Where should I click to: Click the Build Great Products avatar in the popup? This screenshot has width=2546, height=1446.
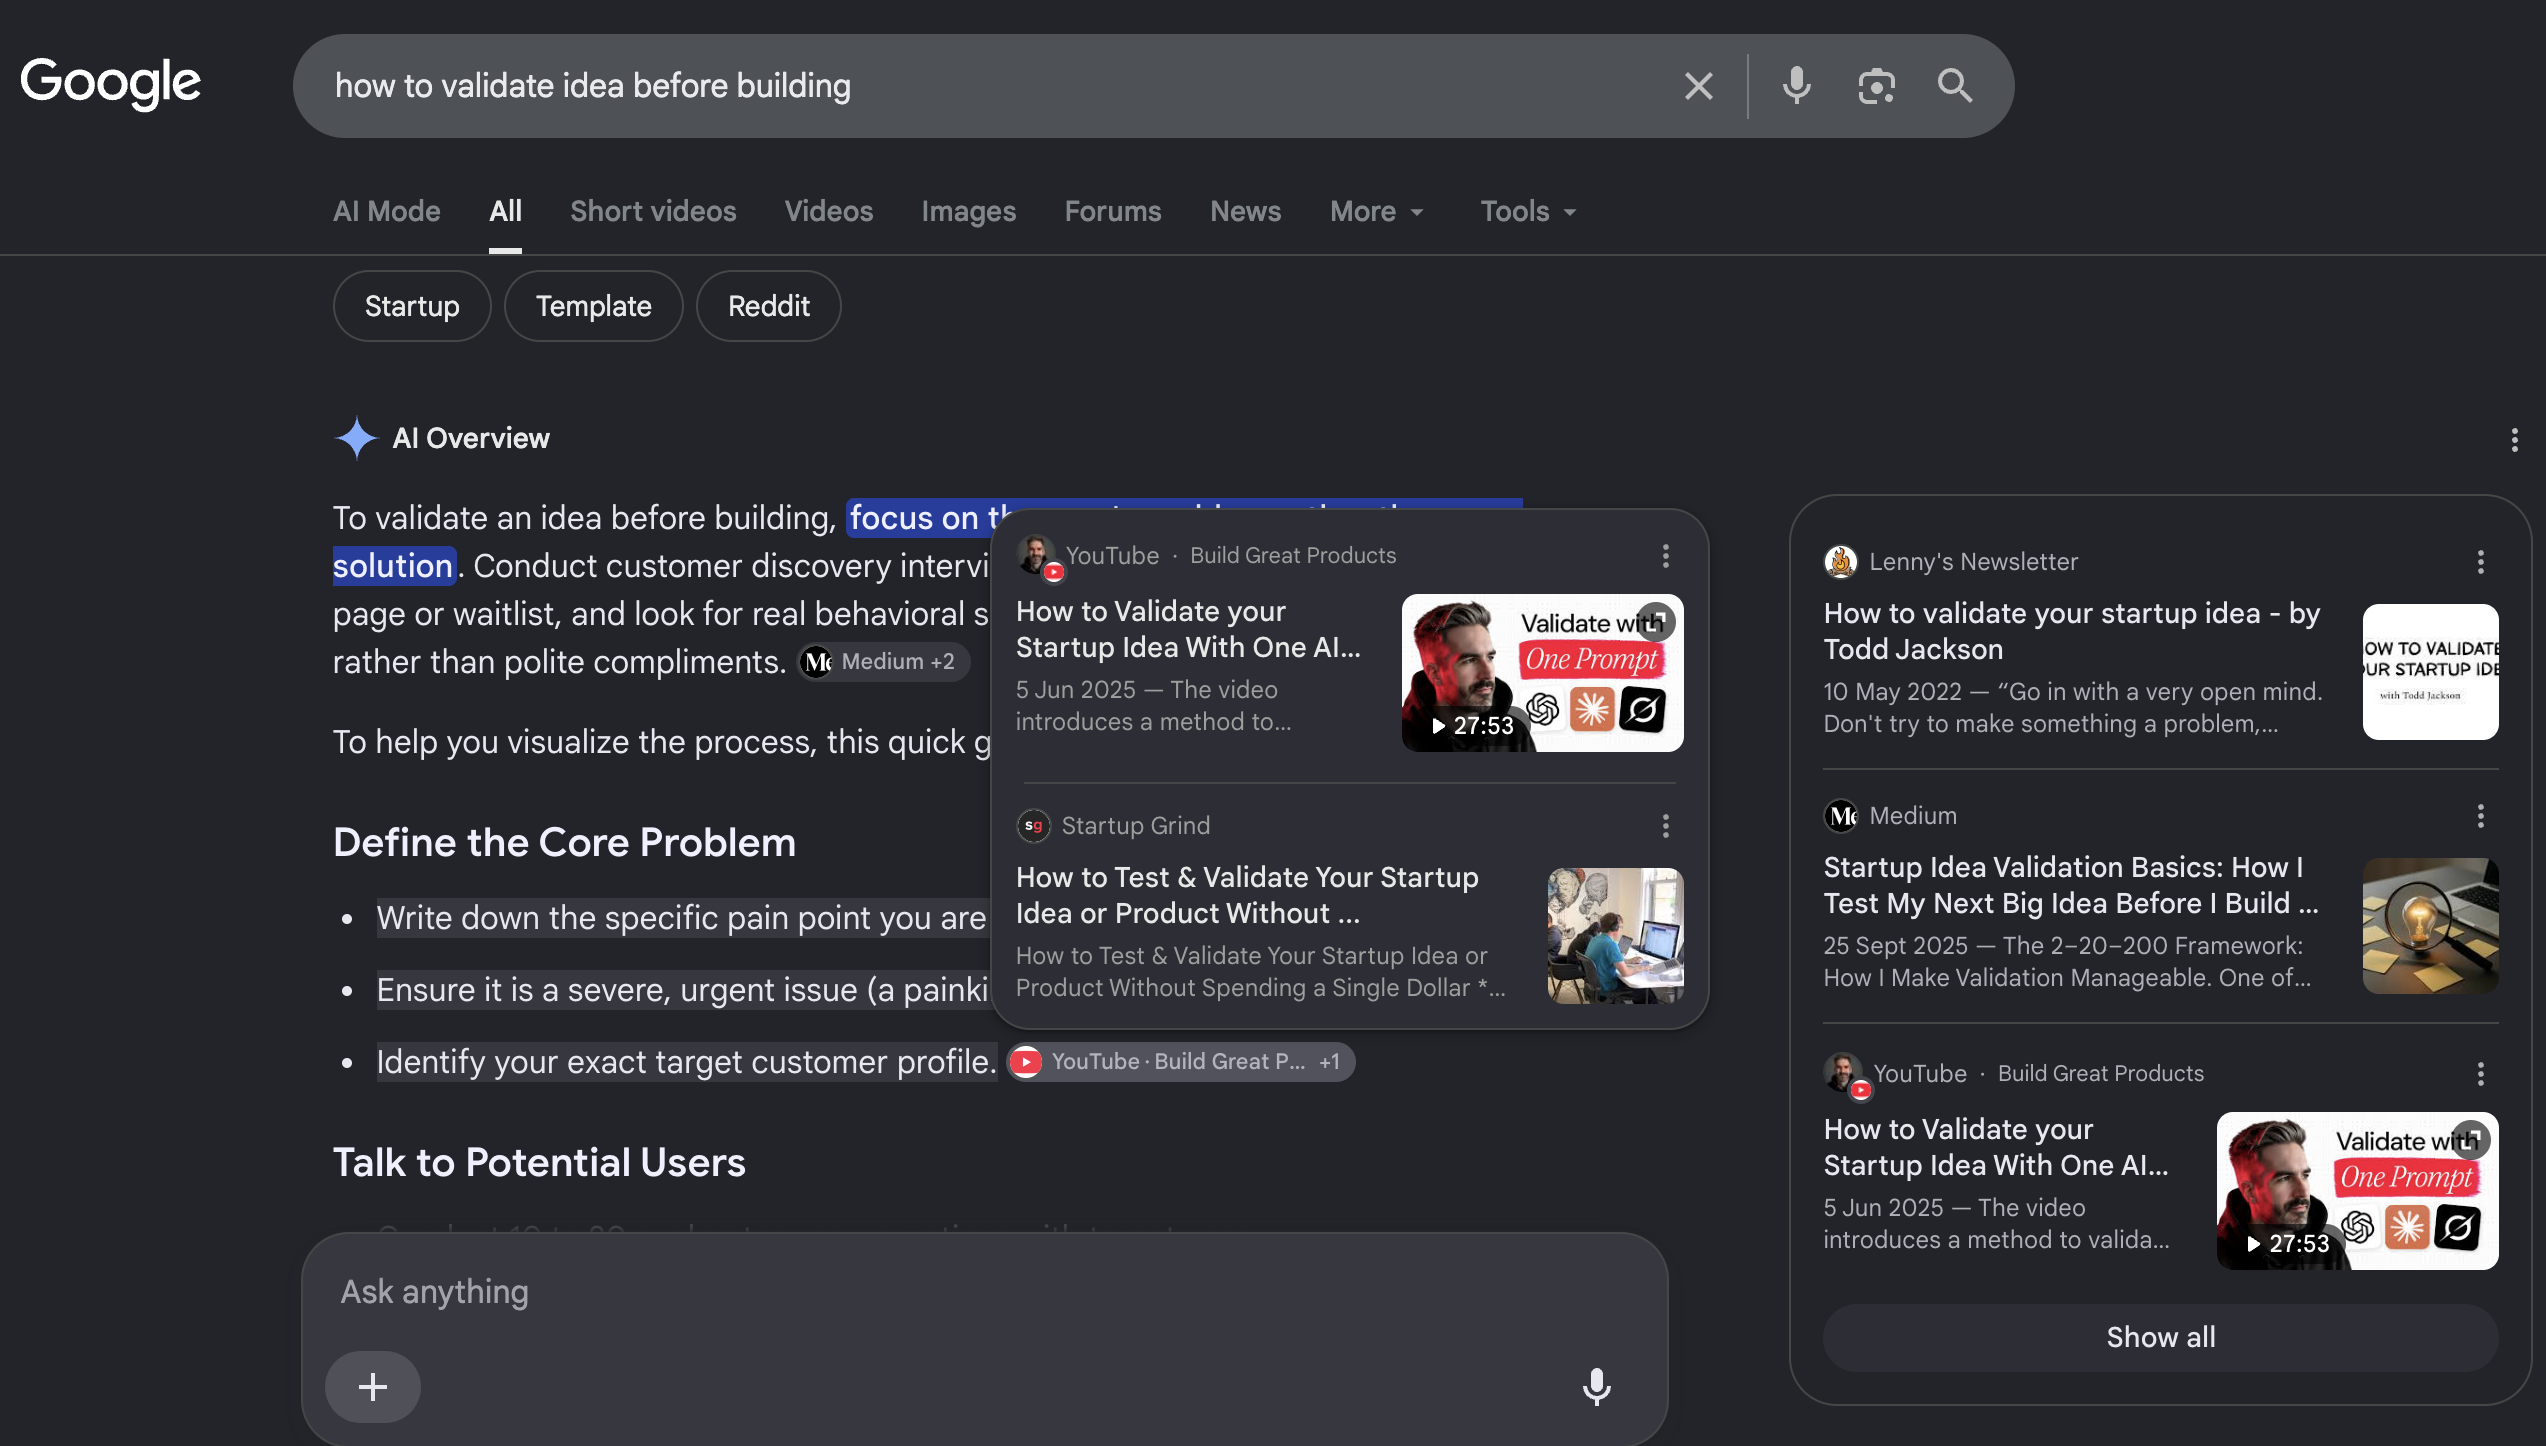pyautogui.click(x=1037, y=555)
